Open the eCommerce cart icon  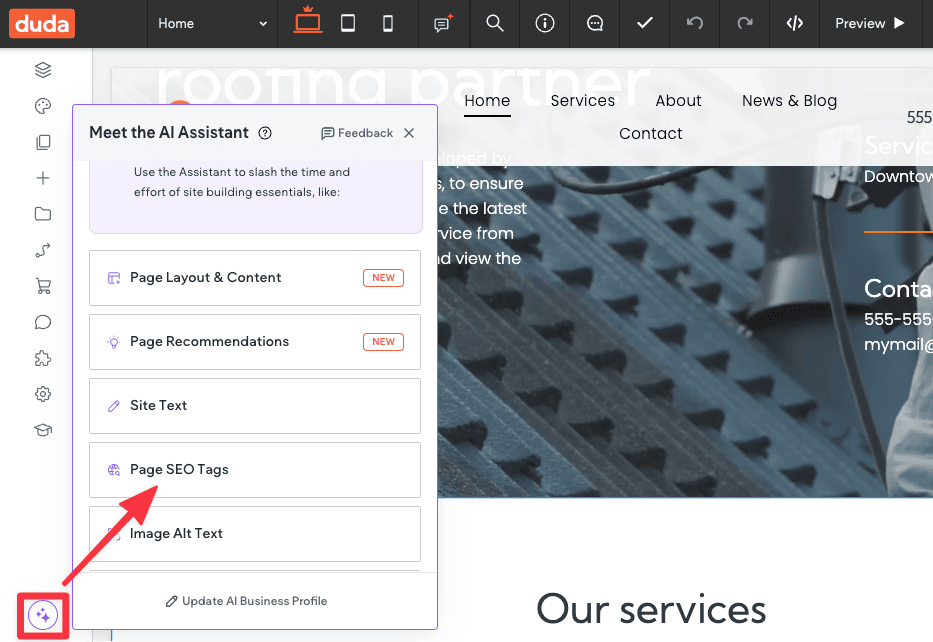42,286
